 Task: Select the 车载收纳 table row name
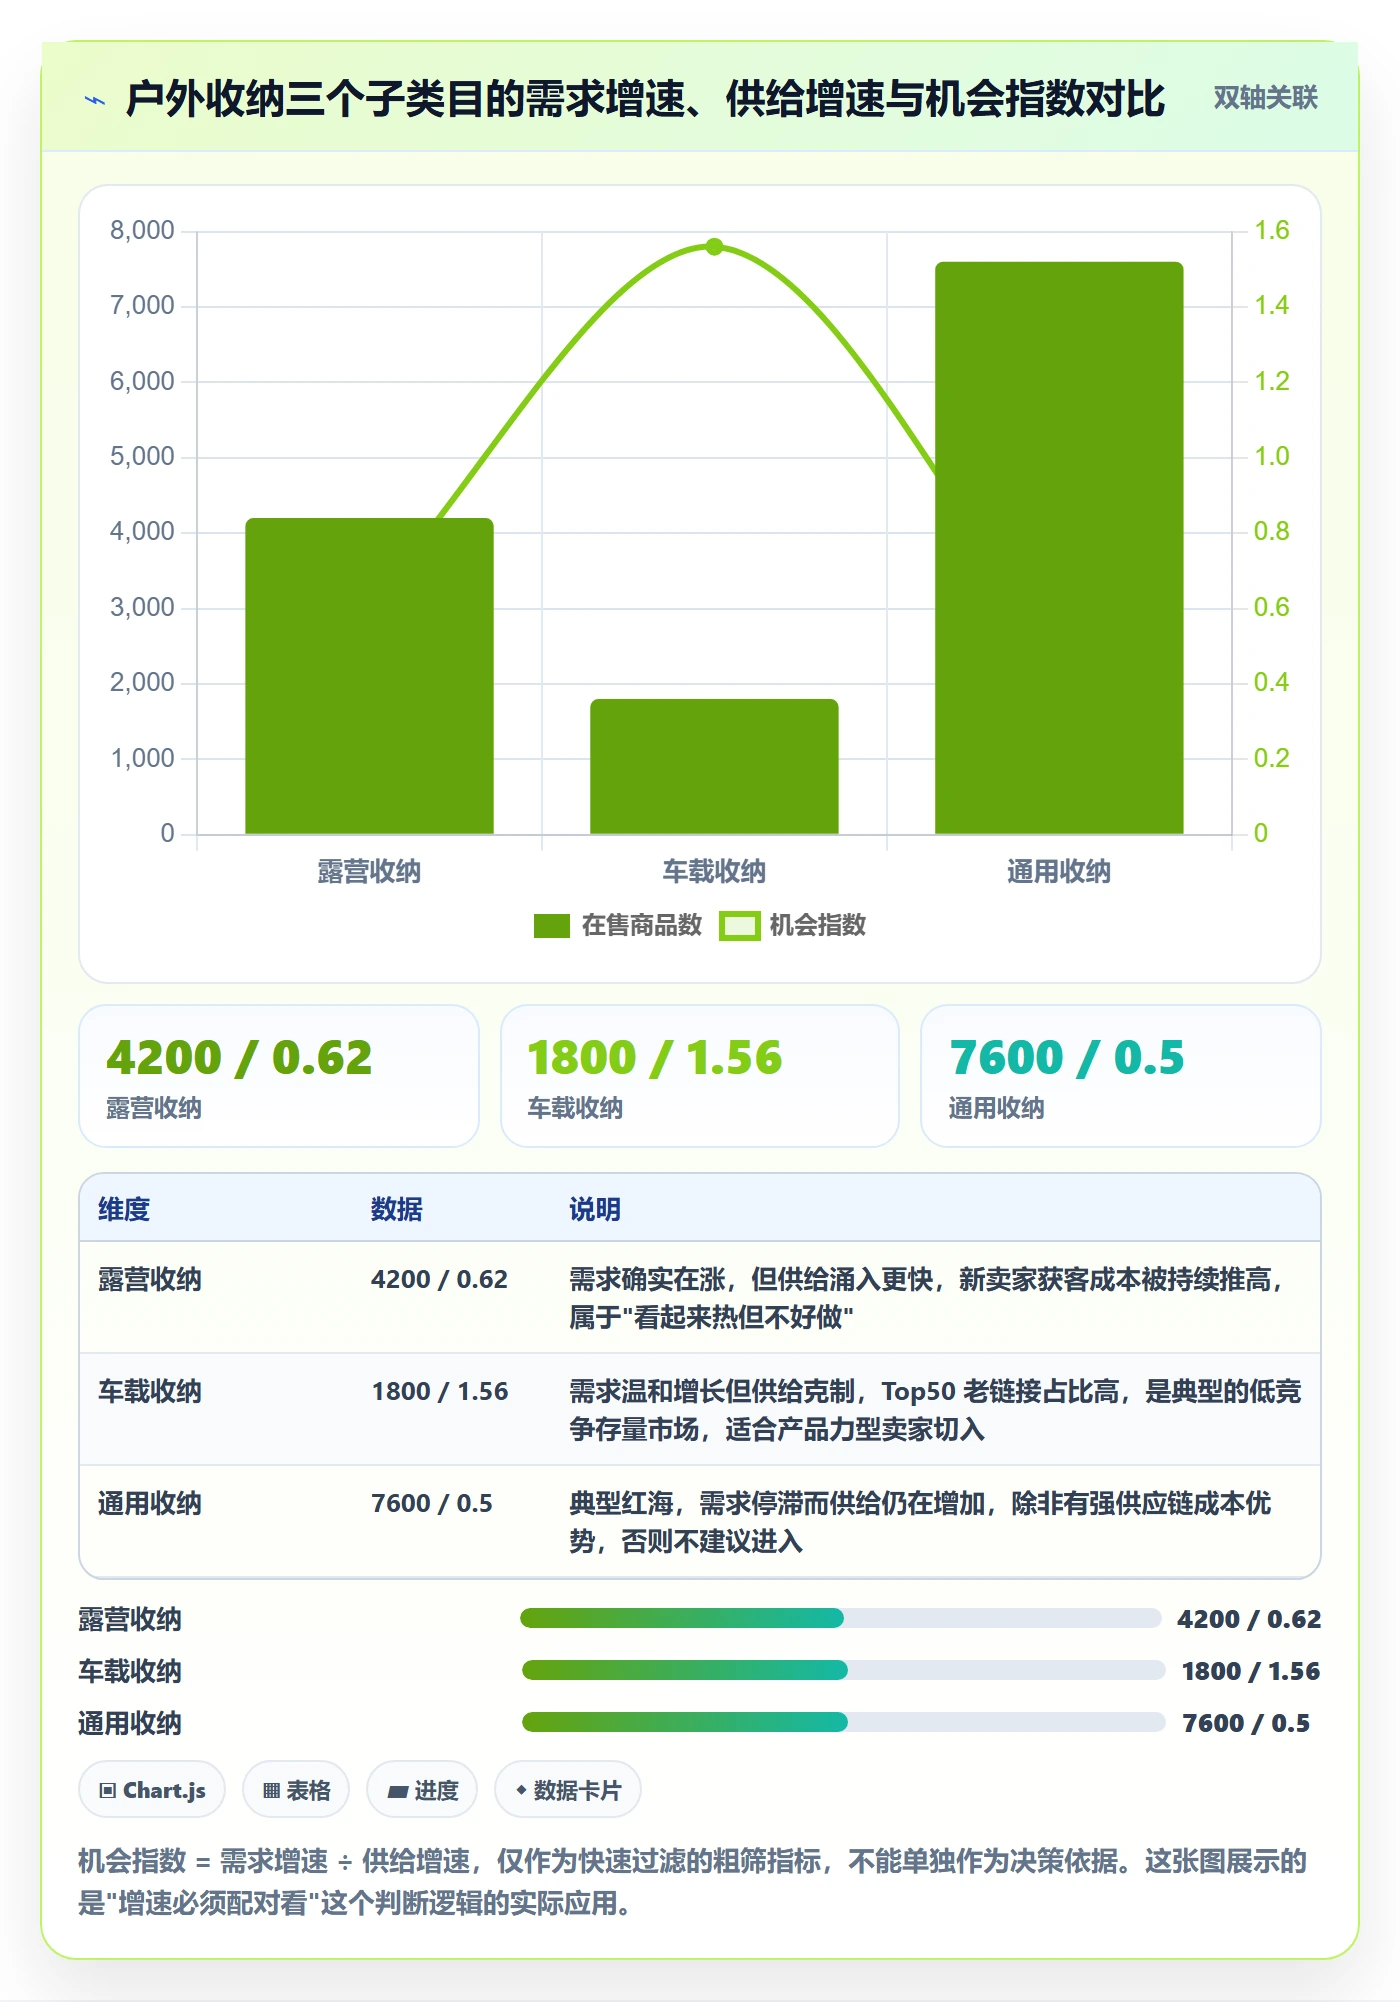[150, 1391]
